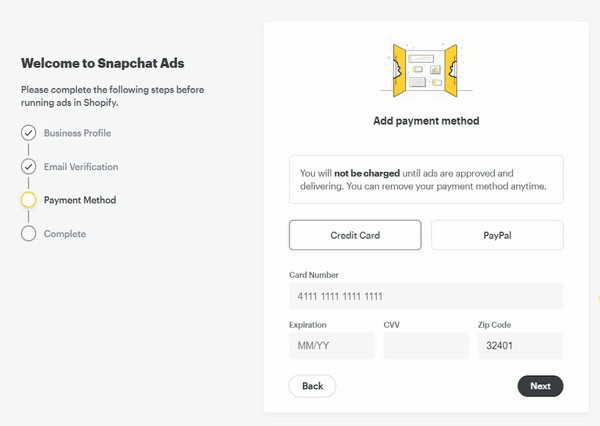Click the CVV input field

tap(426, 346)
